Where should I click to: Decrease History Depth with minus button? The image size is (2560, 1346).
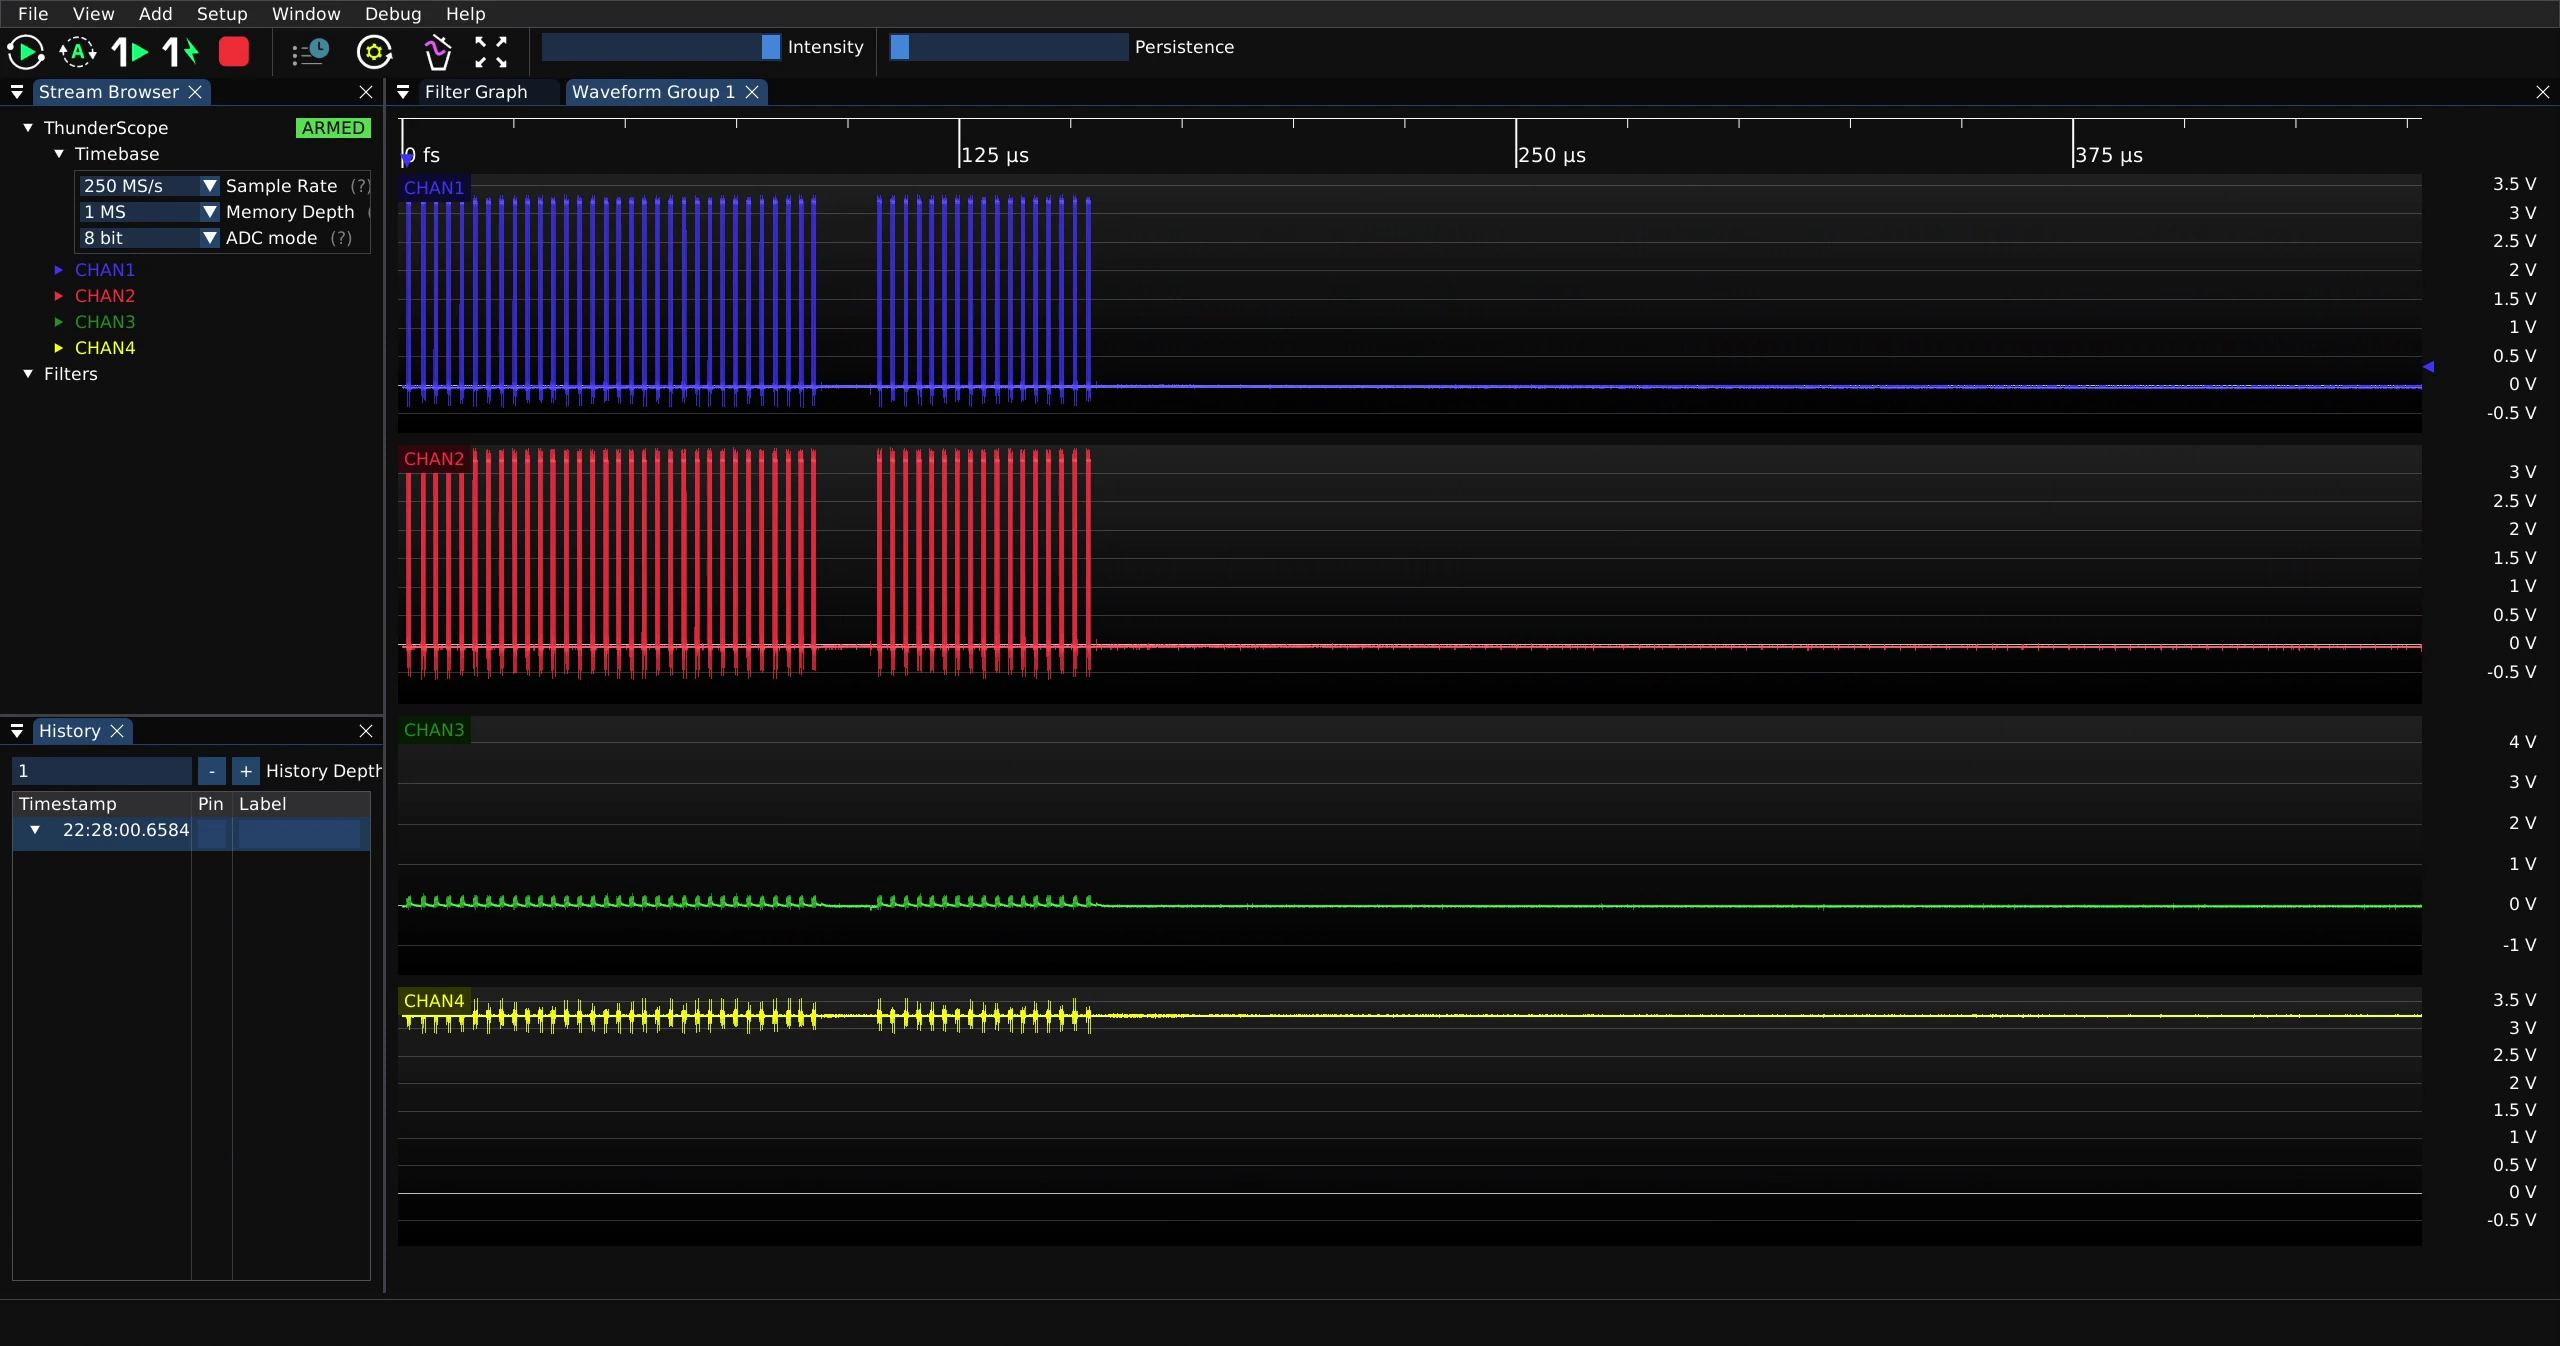[212, 771]
